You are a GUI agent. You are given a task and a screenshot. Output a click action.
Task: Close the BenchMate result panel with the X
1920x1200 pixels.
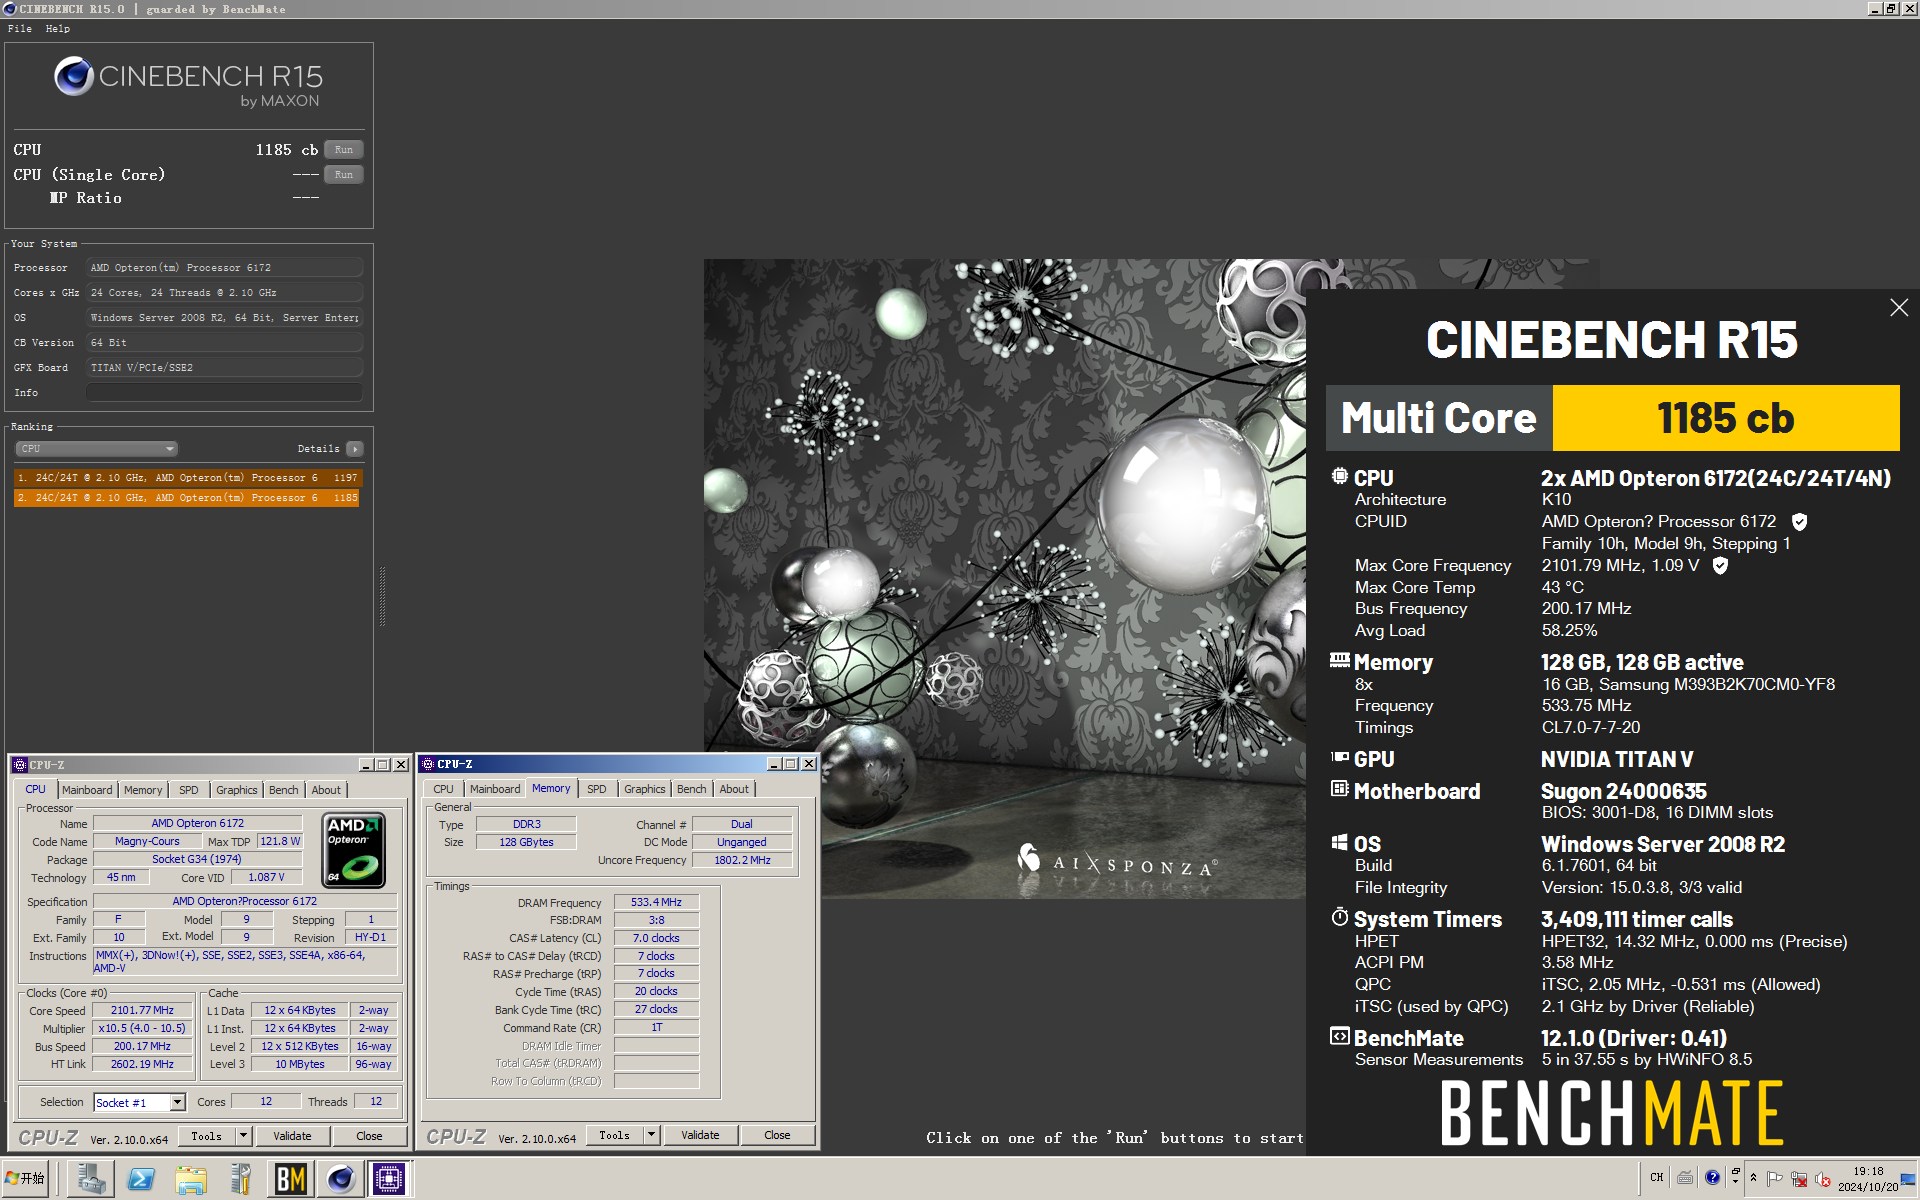(1899, 308)
